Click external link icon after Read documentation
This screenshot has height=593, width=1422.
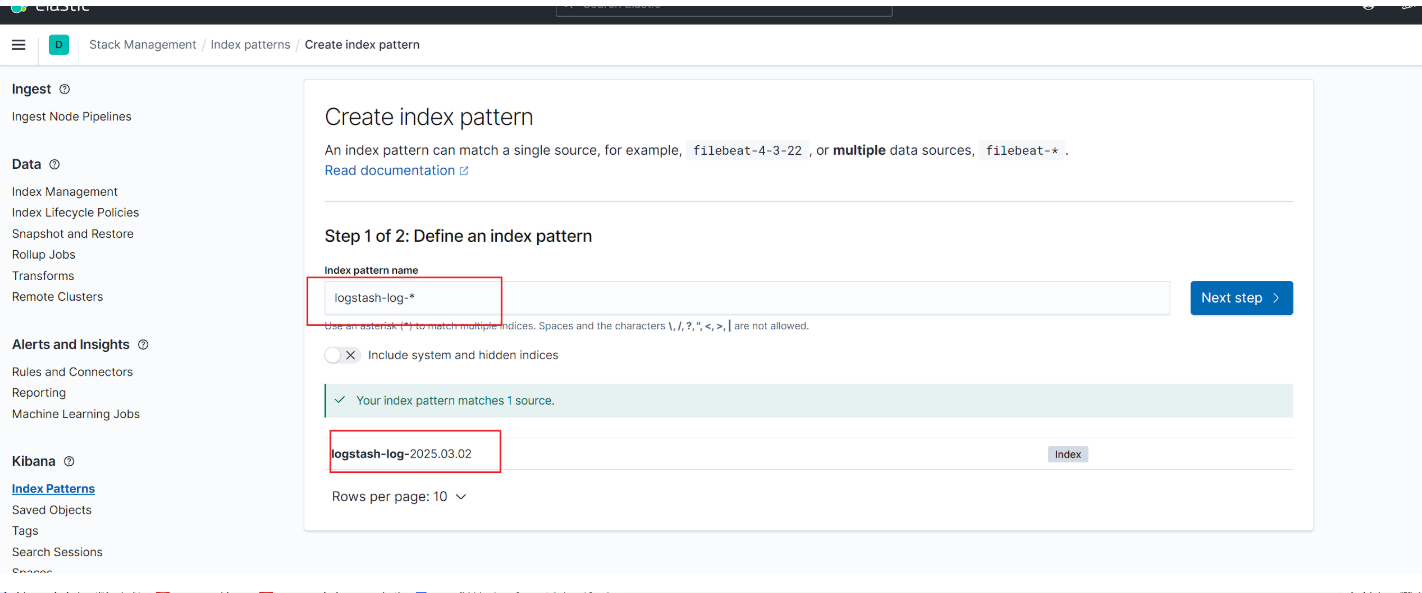coord(464,171)
